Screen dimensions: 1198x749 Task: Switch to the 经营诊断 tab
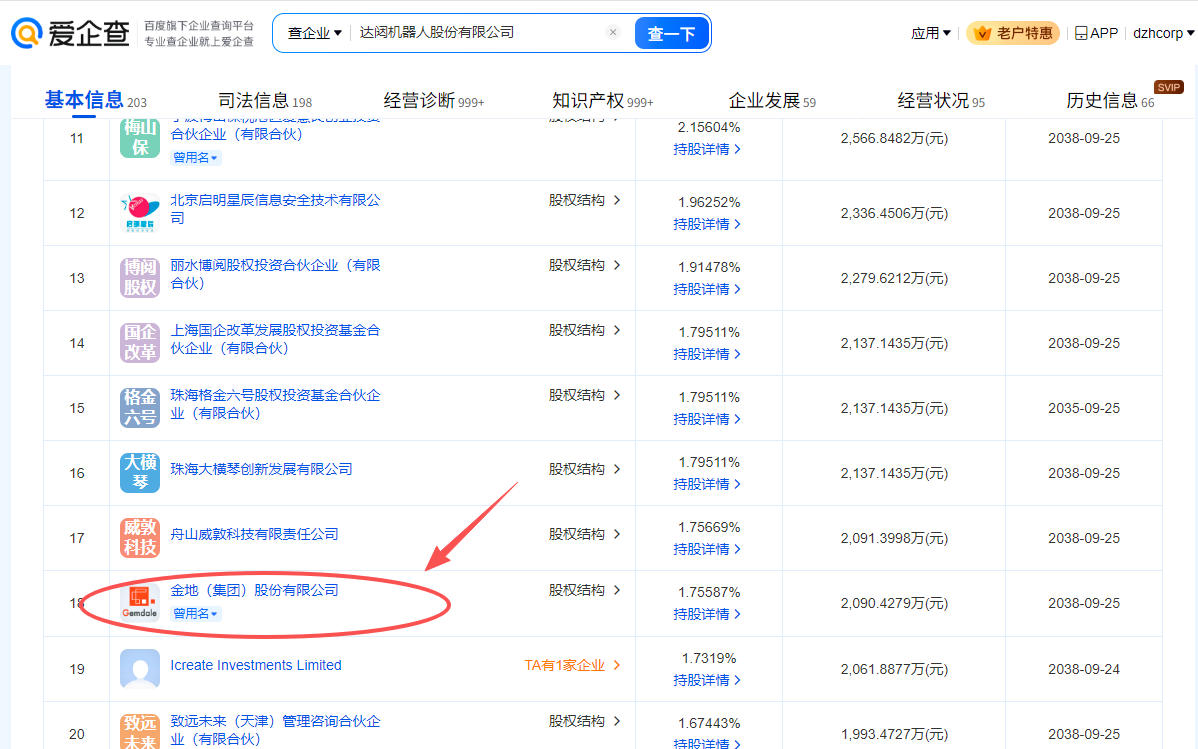point(433,100)
